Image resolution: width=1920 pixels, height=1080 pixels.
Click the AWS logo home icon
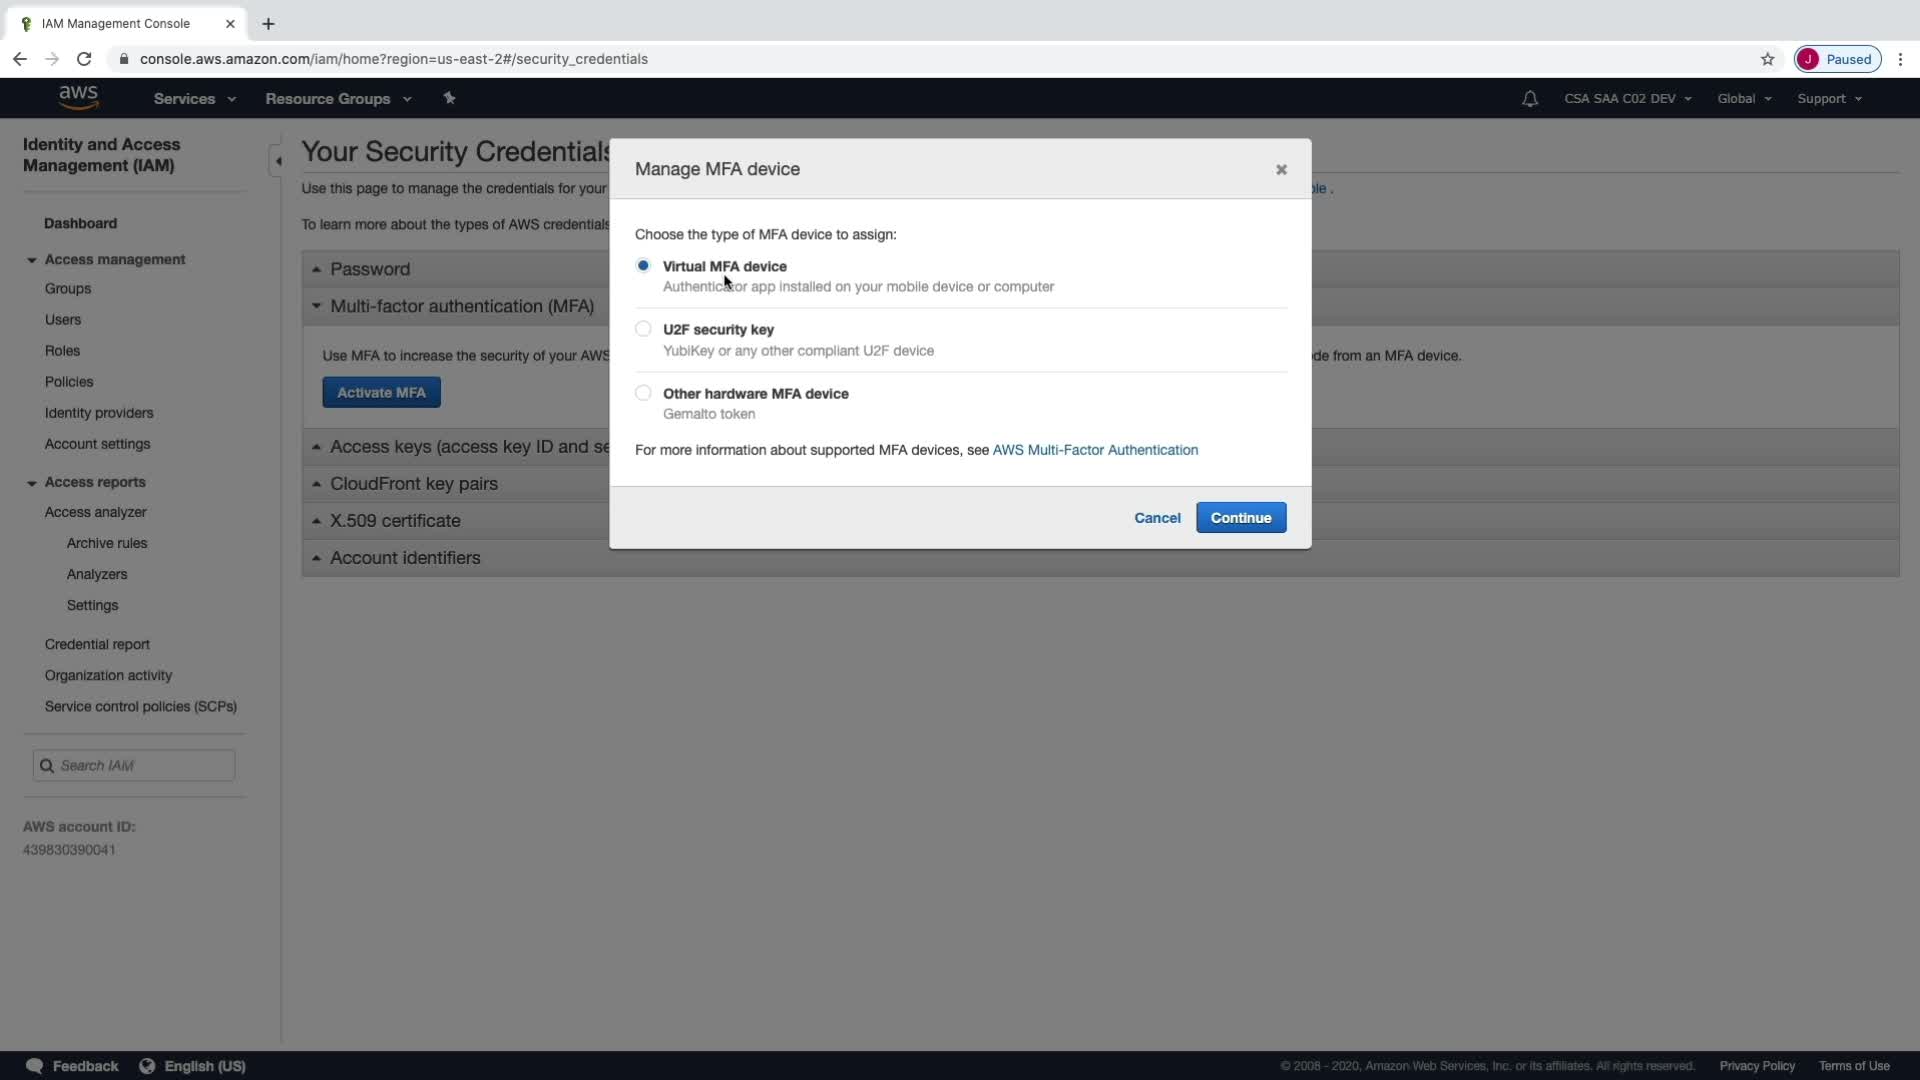78,97
